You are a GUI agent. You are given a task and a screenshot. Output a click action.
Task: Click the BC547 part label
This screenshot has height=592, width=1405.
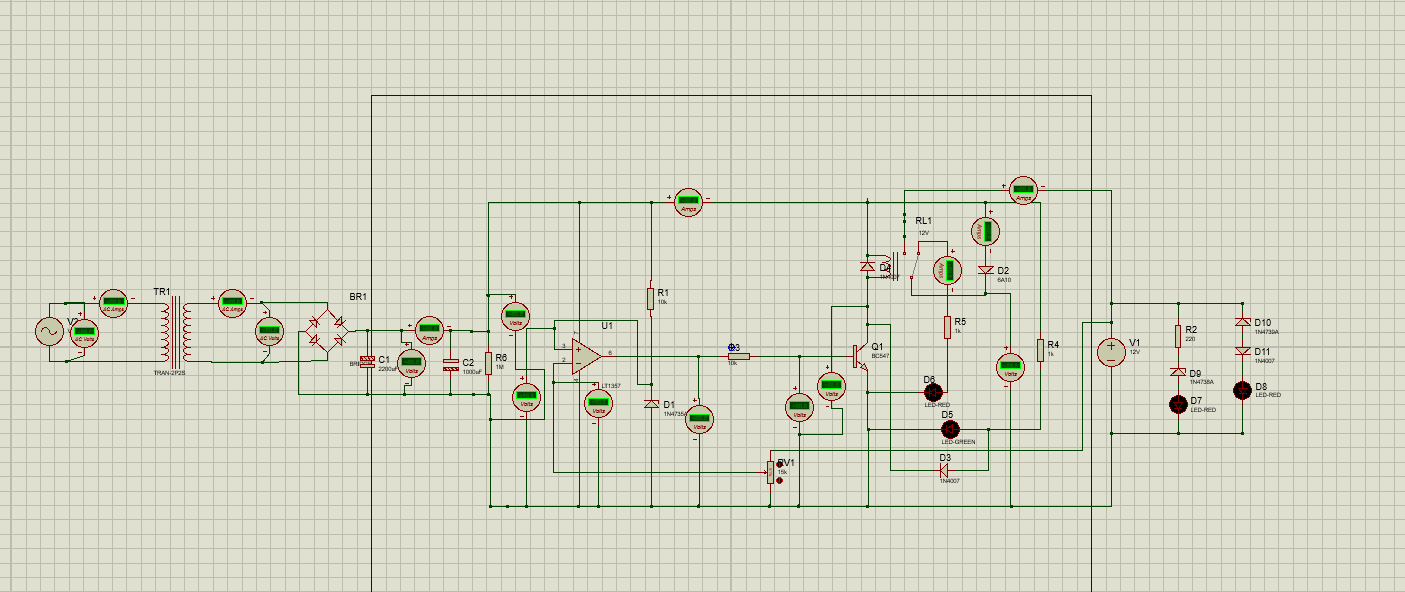pos(880,355)
